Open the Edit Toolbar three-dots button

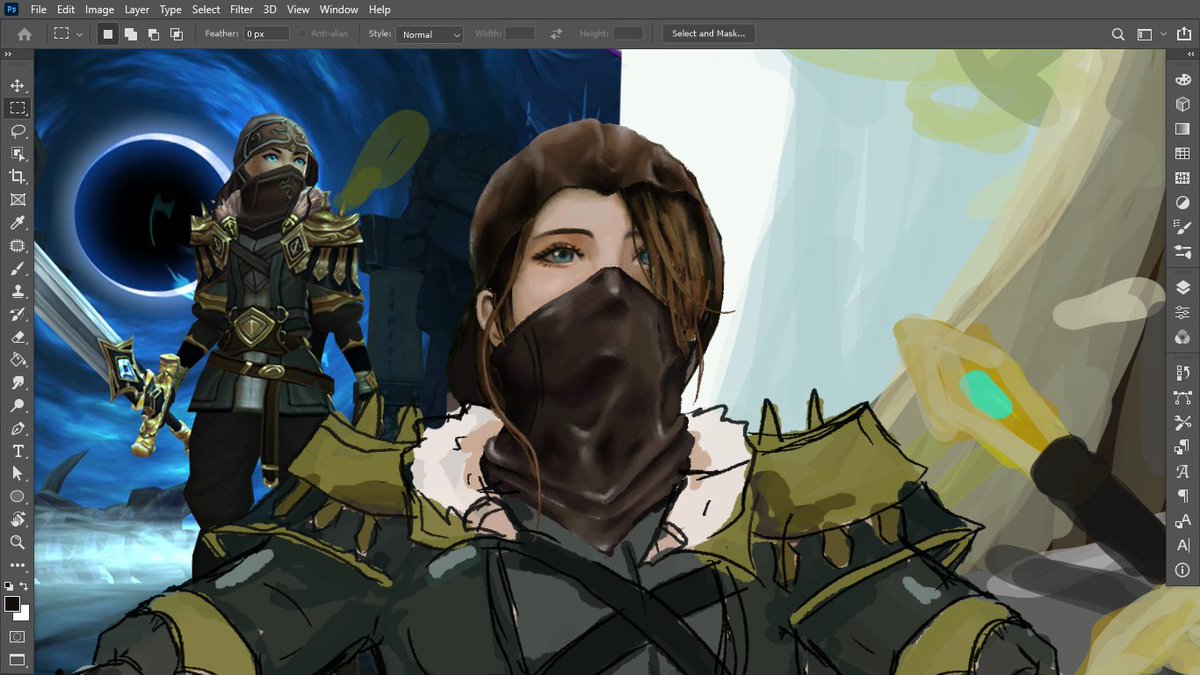(17, 566)
